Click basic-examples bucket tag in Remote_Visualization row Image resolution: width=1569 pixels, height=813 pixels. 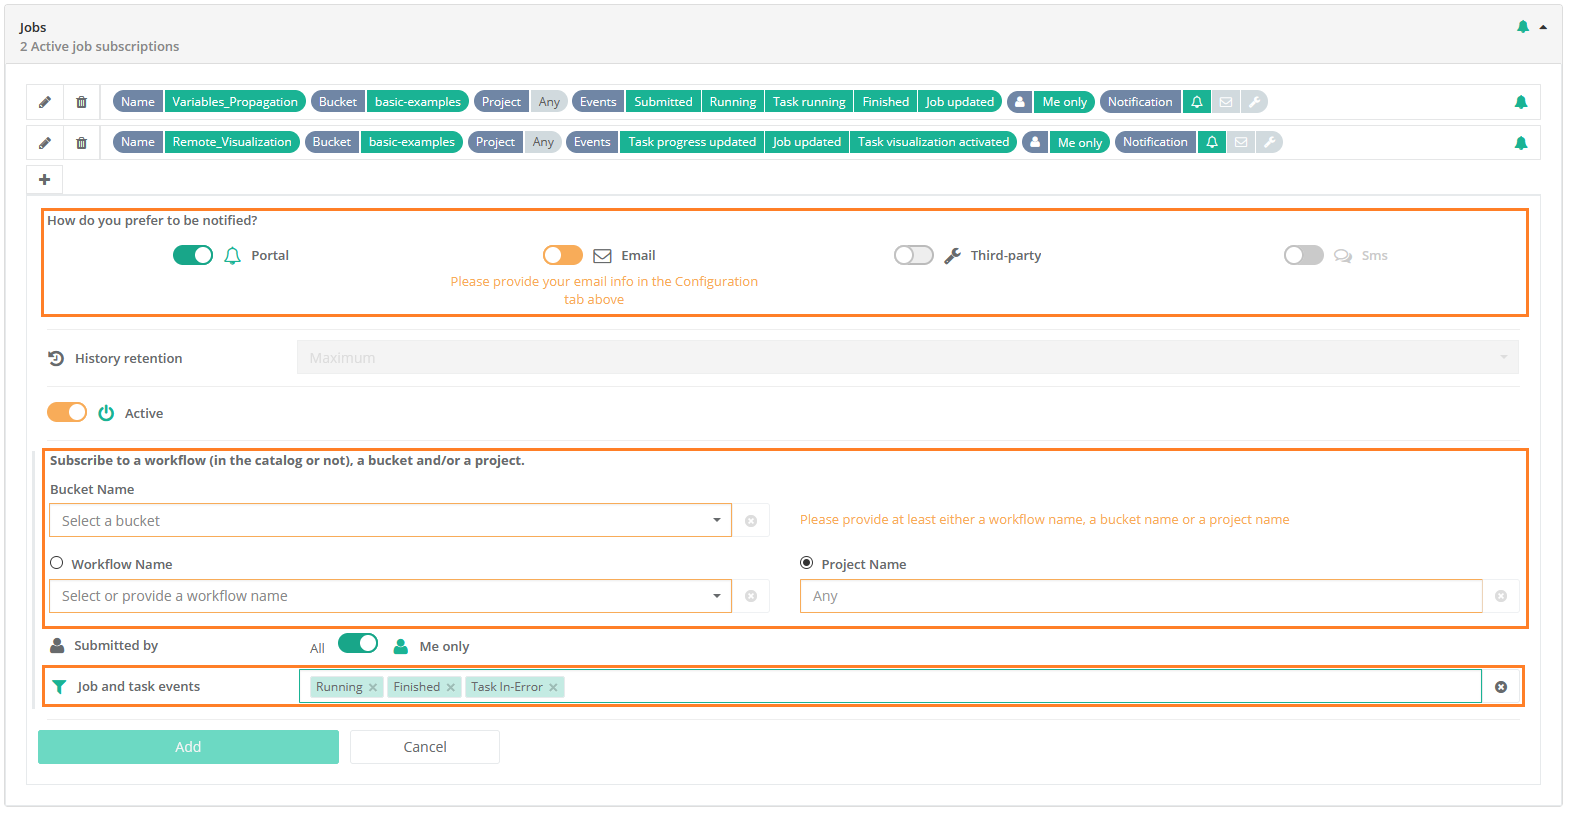pos(412,142)
